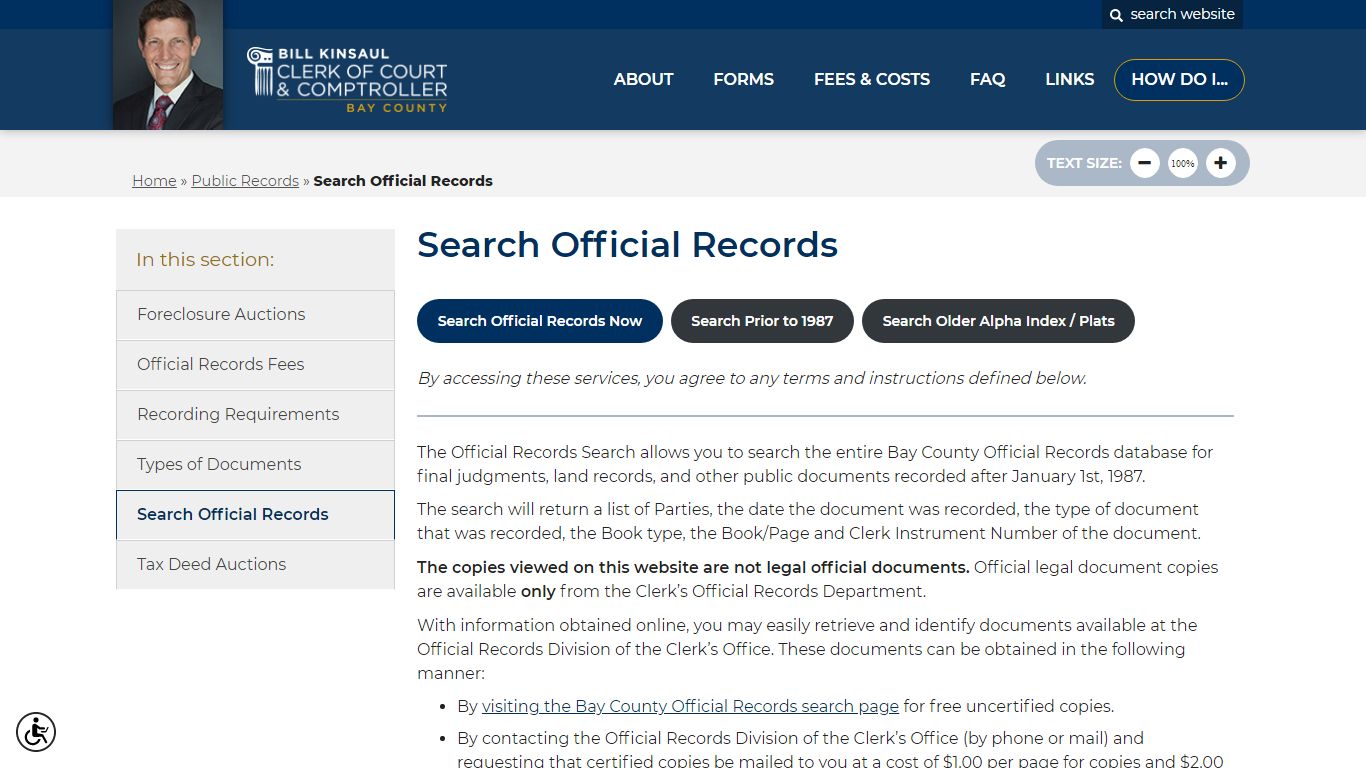1366x768 pixels.
Task: Click the Clerk of Court logo
Action: tap(347, 79)
